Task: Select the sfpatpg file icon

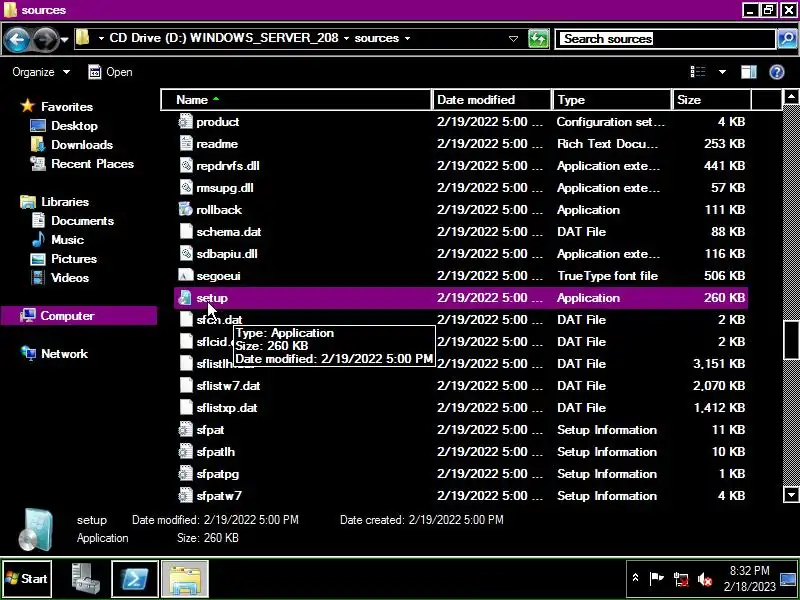Action: click(186, 473)
